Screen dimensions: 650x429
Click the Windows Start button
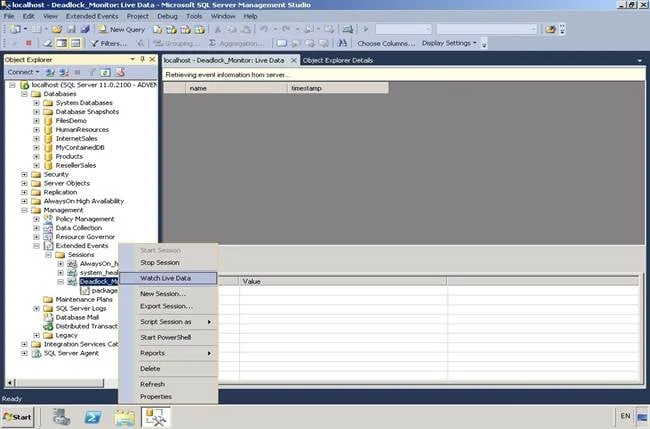pyautogui.click(x=17, y=417)
